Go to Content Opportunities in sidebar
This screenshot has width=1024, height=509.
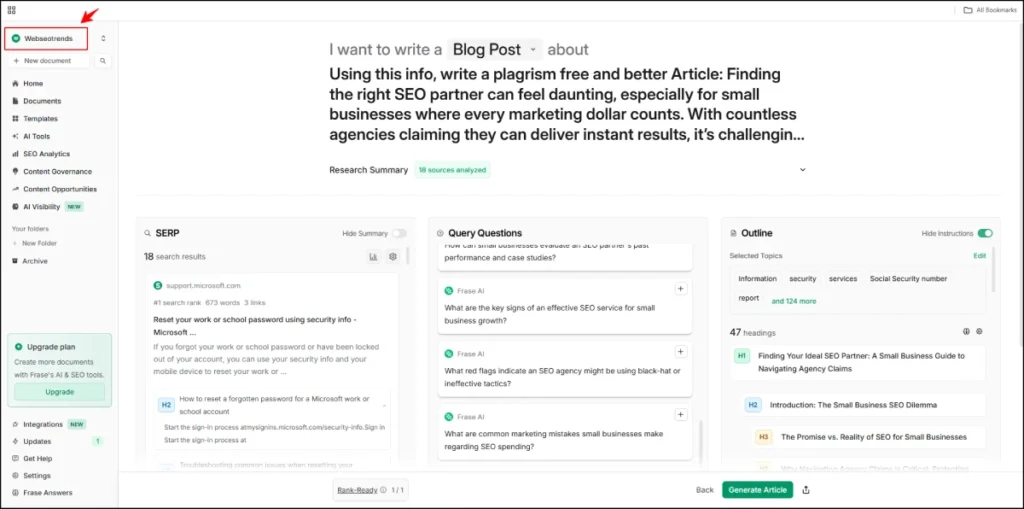[x=59, y=189]
